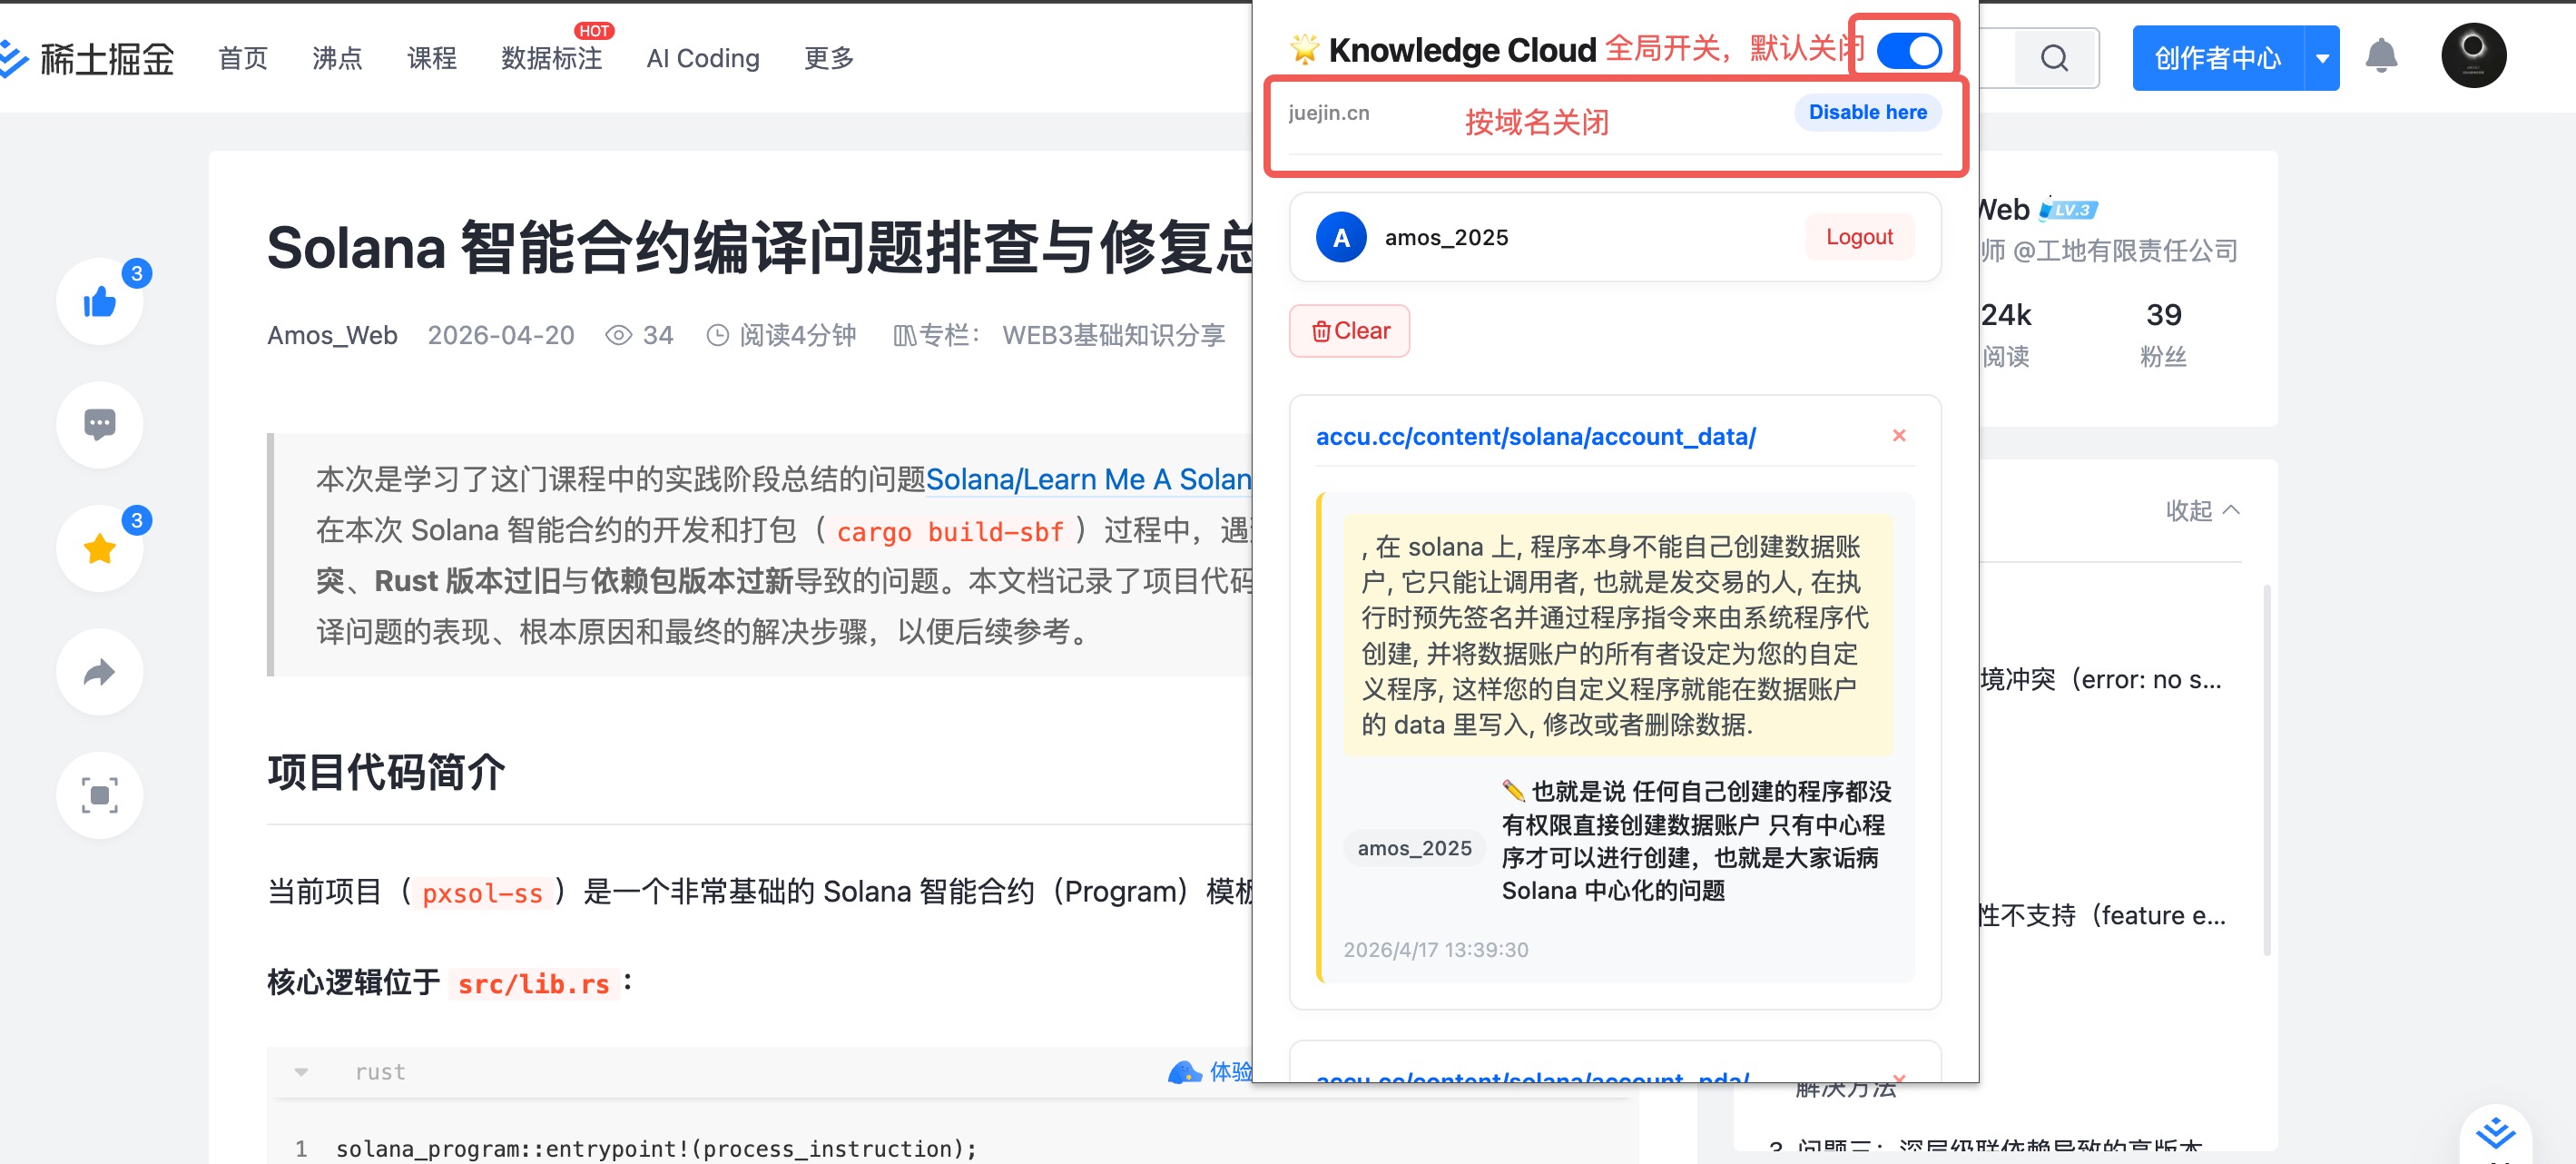The height and width of the screenshot is (1164, 2576).
Task: Click the amos_2025 tag in note
Action: pyautogui.click(x=1414, y=848)
